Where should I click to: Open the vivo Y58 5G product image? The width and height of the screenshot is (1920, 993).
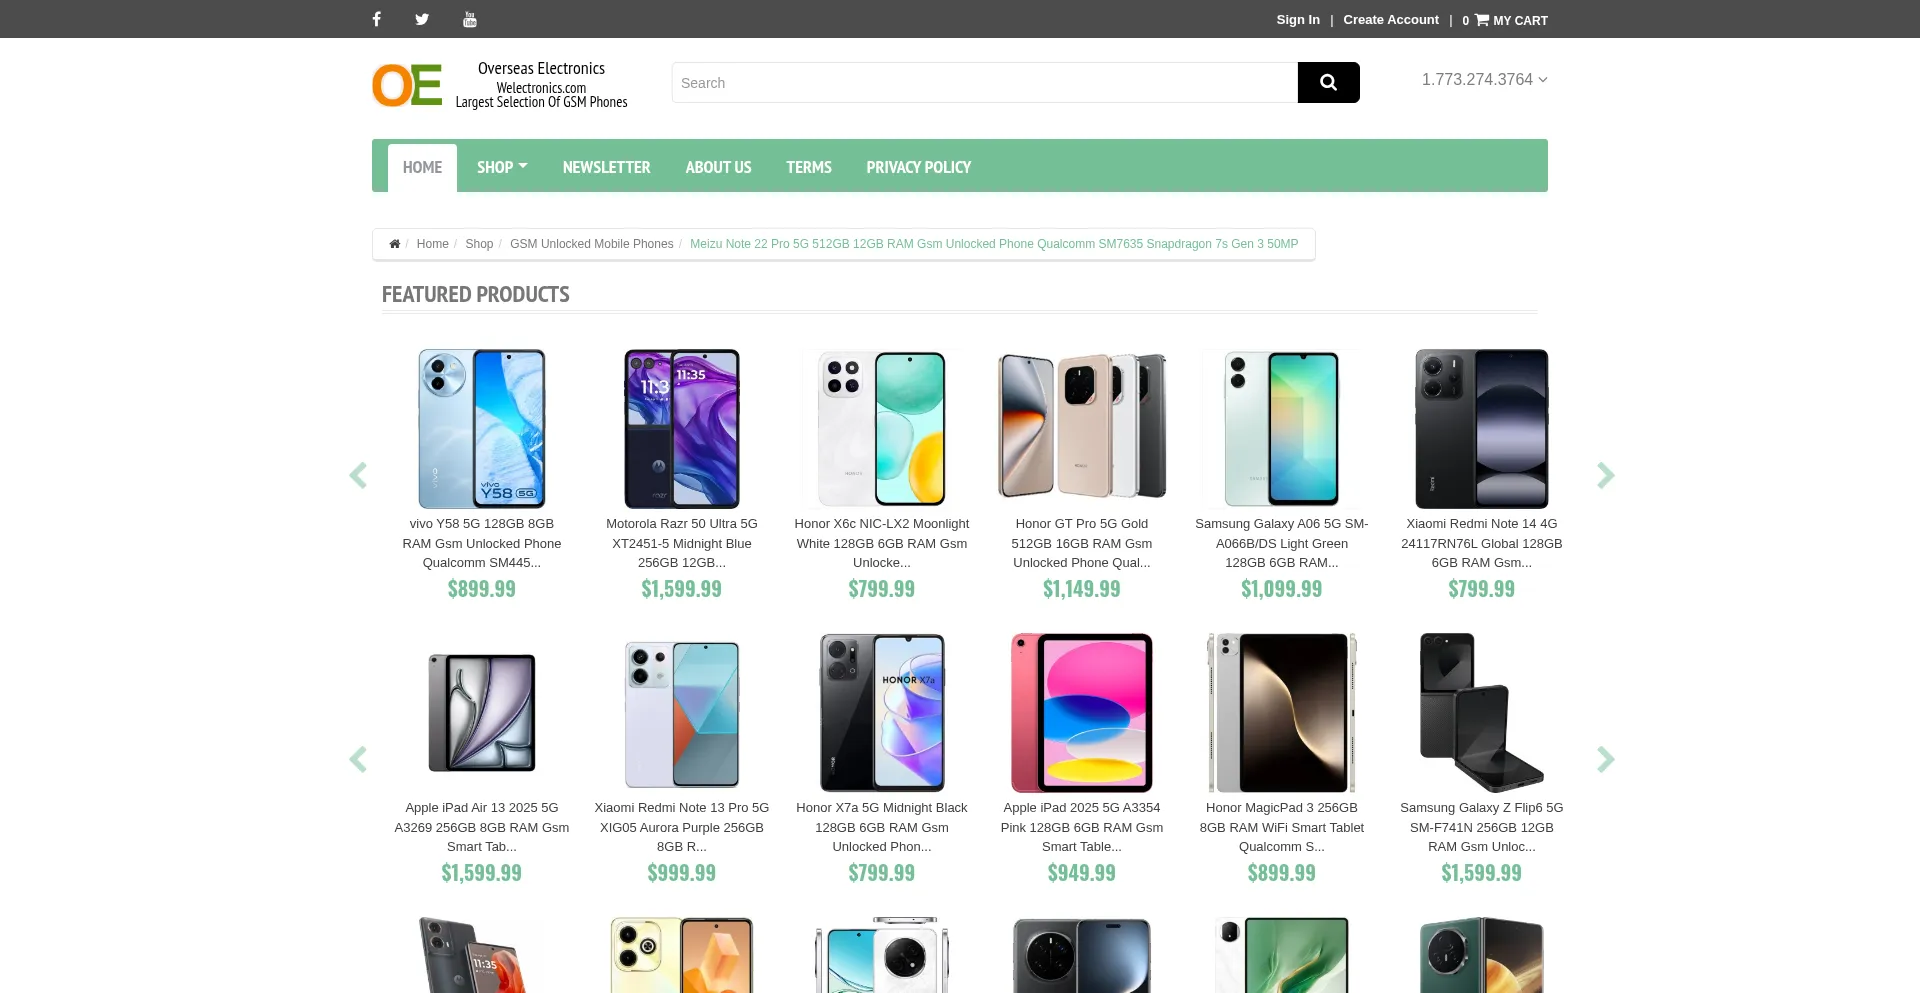482,429
